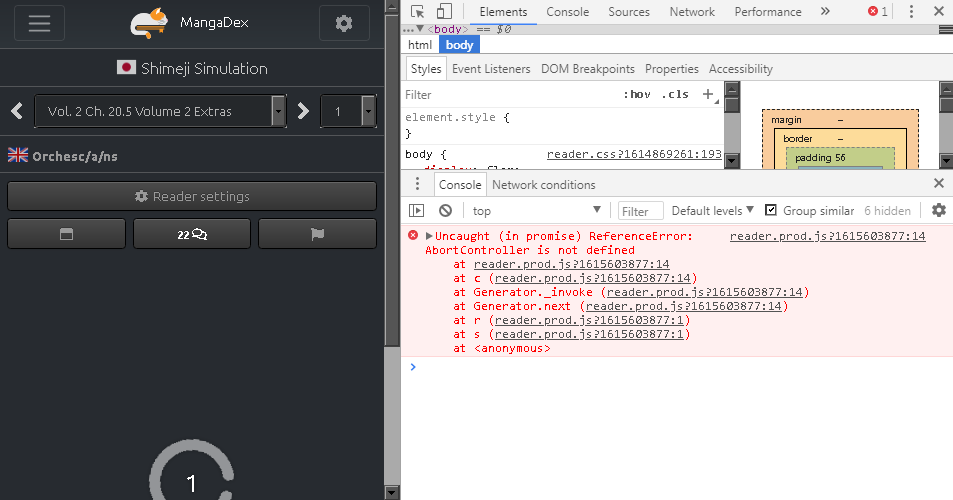This screenshot has width=953, height=500.
Task: Switch to the Event Listeners tab
Action: pyautogui.click(x=491, y=69)
